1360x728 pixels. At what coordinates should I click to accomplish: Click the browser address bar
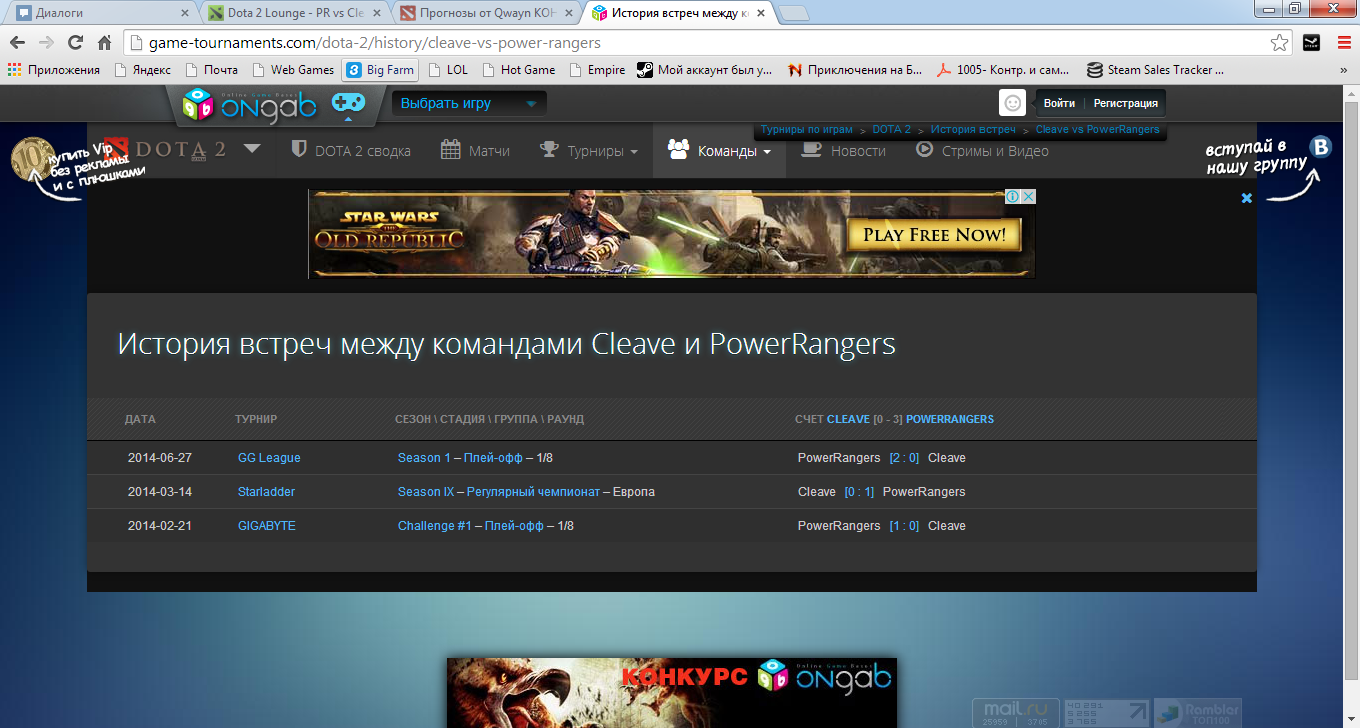coord(700,43)
